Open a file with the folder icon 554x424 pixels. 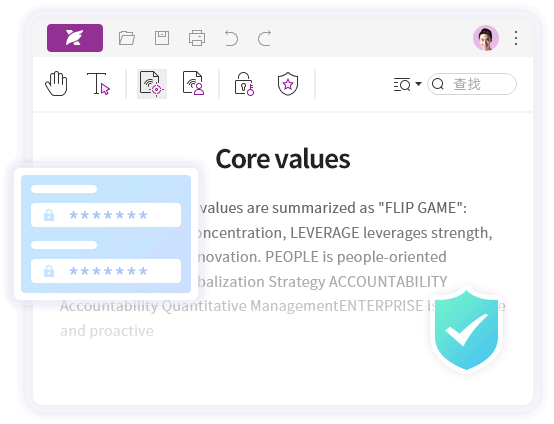(x=126, y=38)
